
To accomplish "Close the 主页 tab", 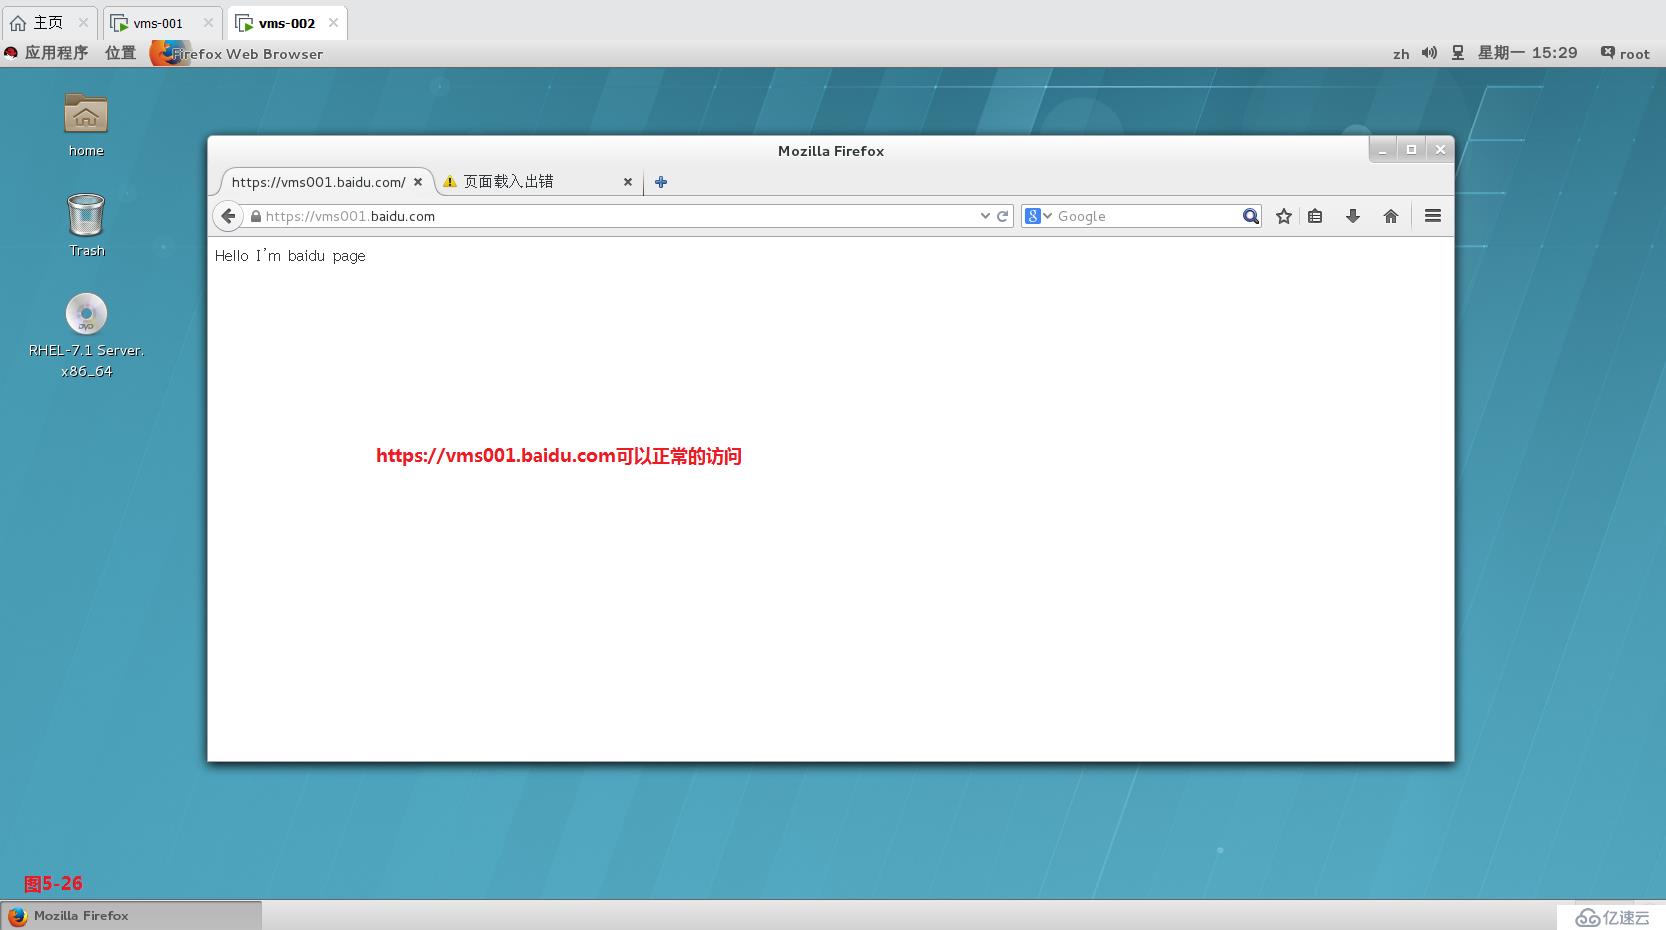I will (83, 23).
